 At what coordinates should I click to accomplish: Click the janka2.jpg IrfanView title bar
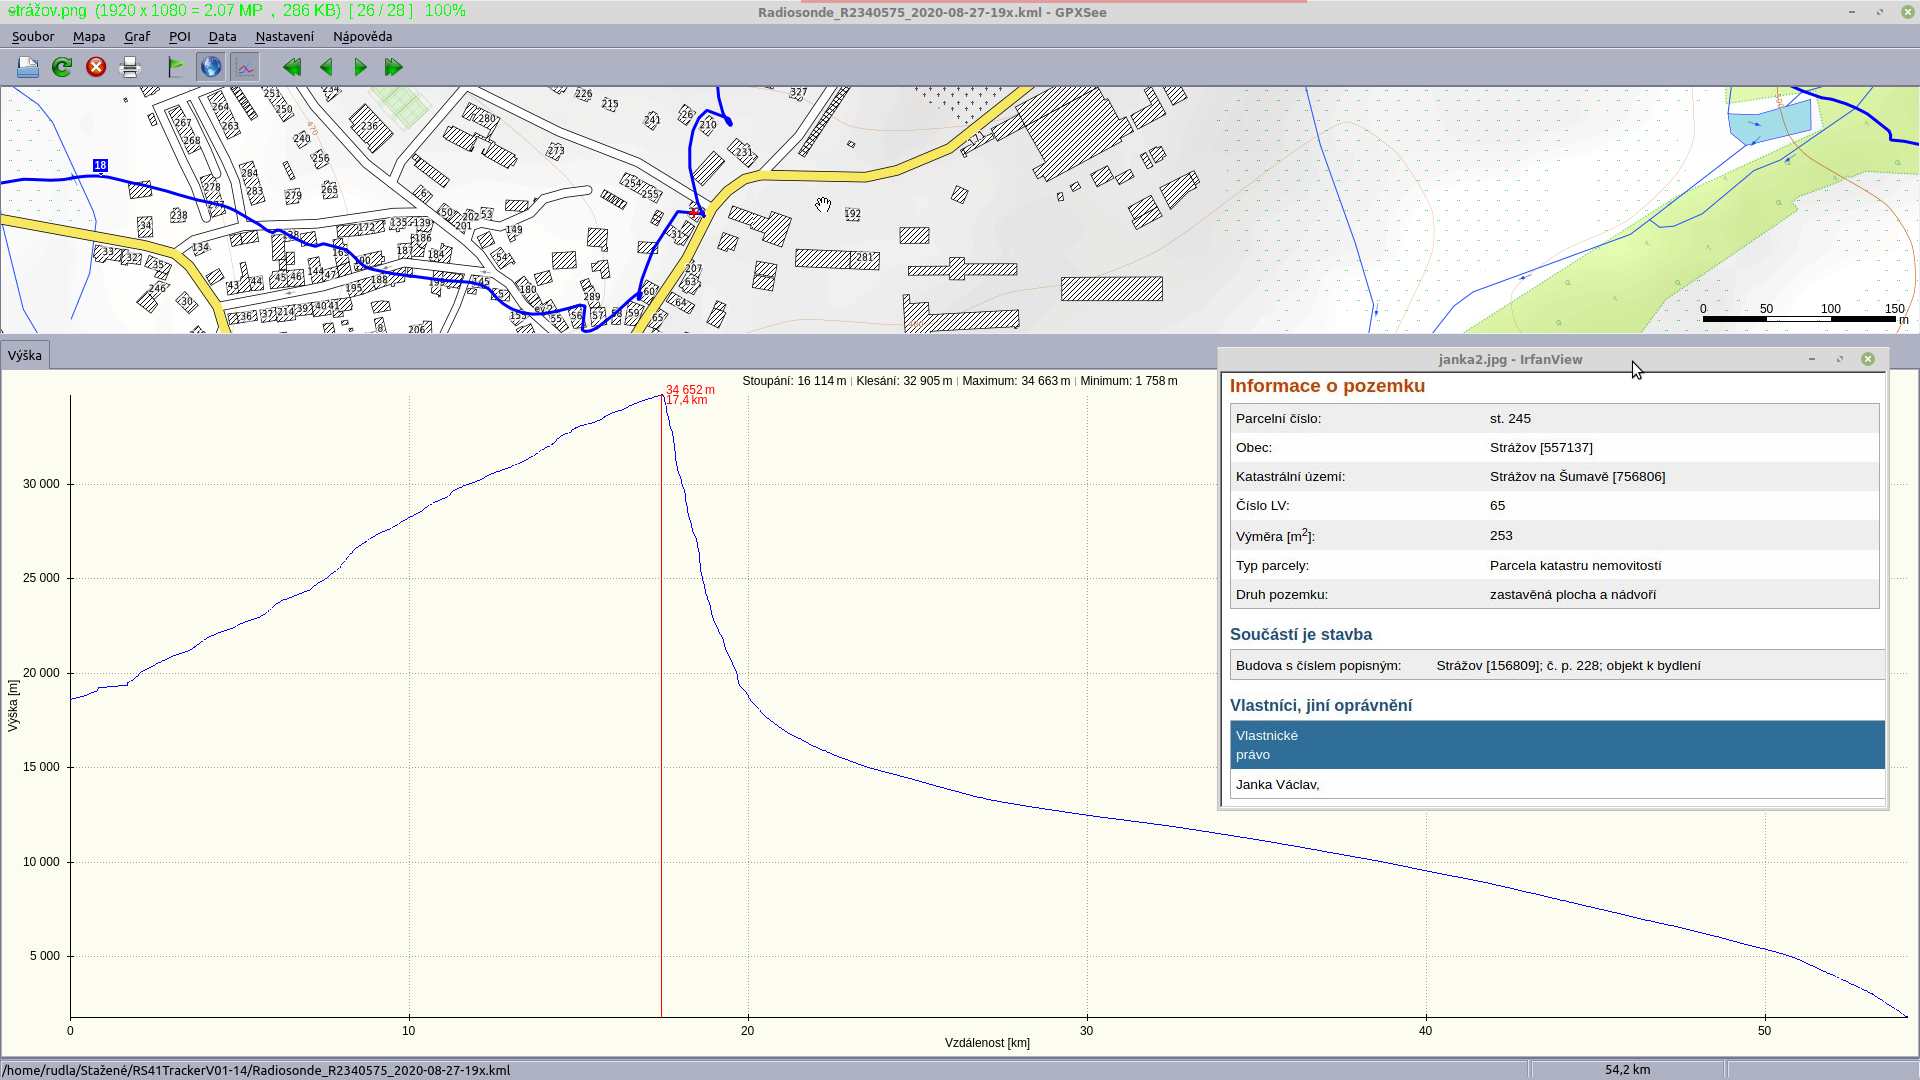pyautogui.click(x=1510, y=359)
